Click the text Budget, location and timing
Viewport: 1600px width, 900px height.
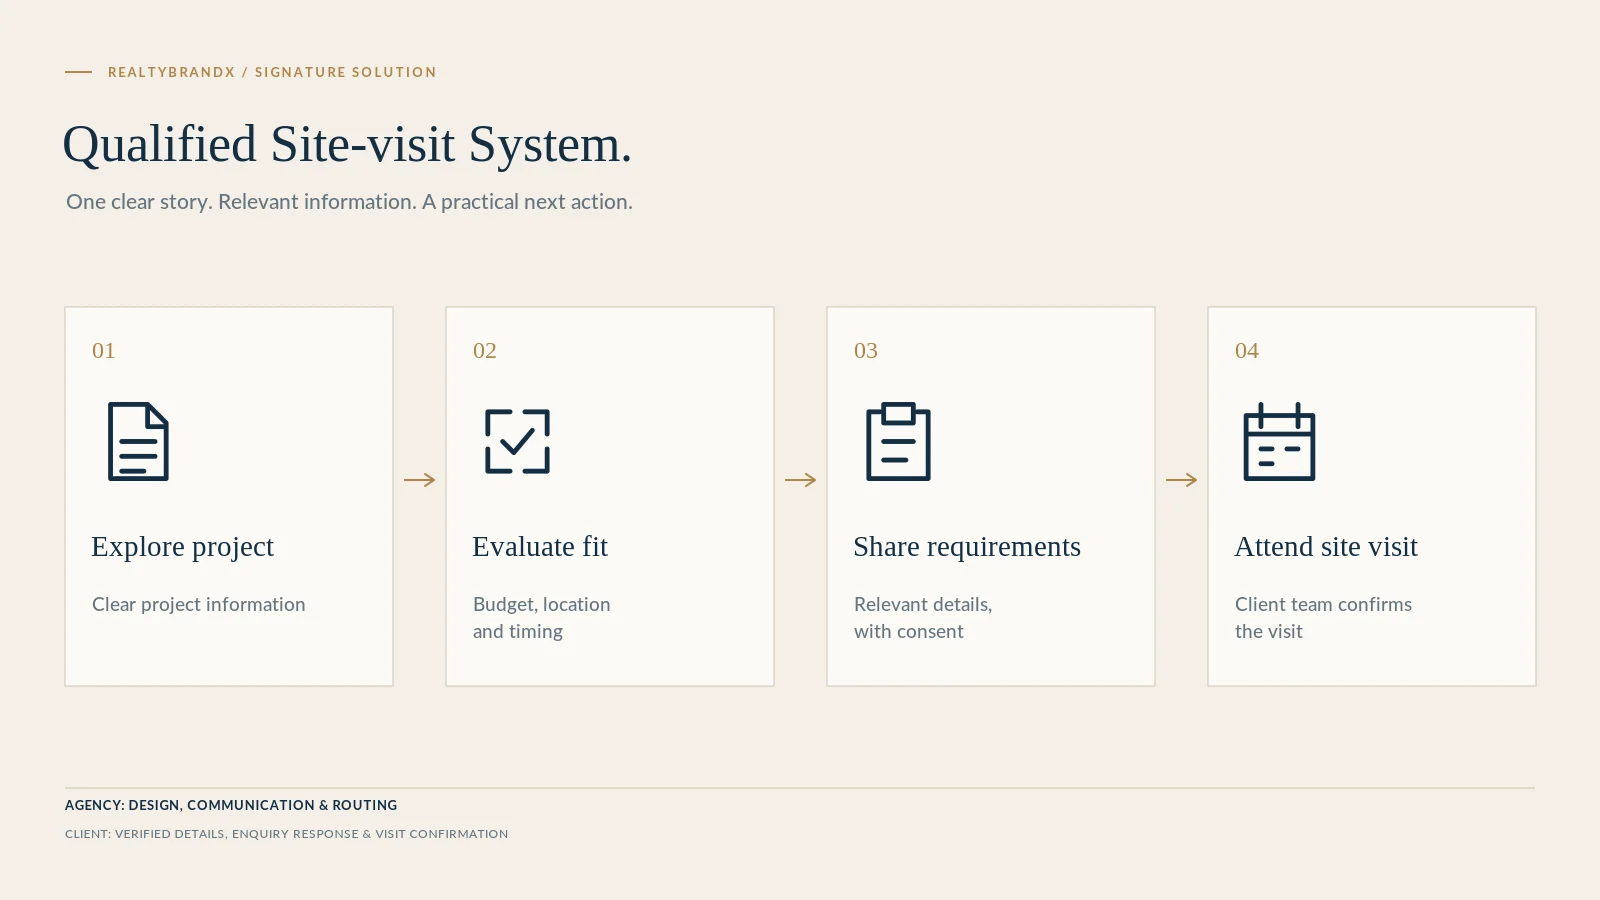pyautogui.click(x=542, y=618)
